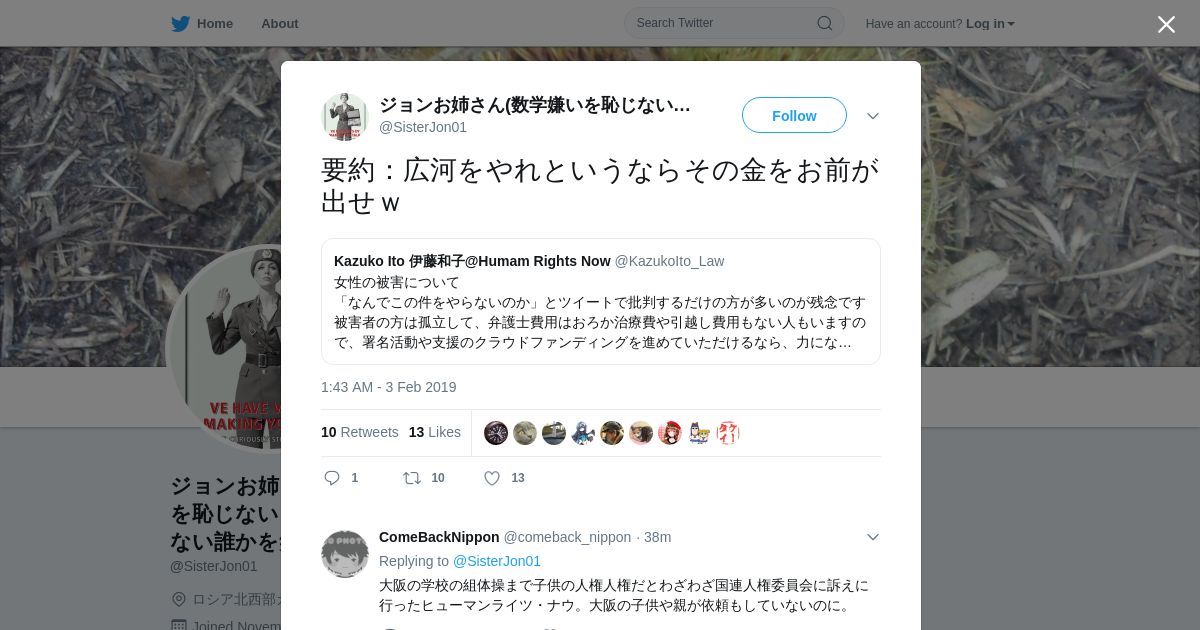Close the tweet overlay with X
This screenshot has width=1200, height=630.
click(x=1166, y=24)
